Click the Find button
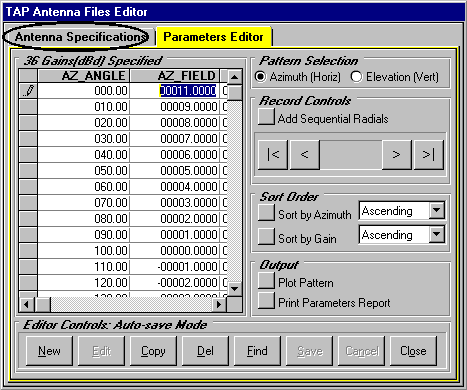 pos(257,351)
